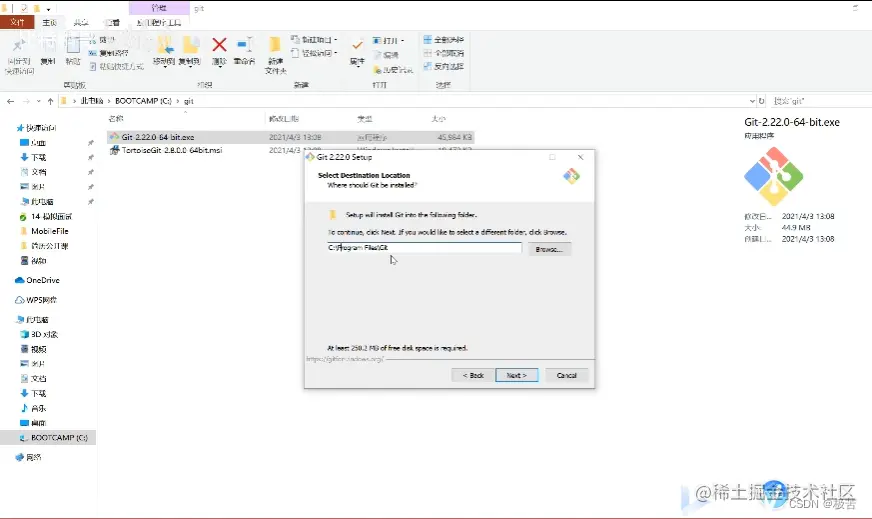Screen dimensions: 872x519
Task: Go up one folder level arrow
Action: pyautogui.click(x=51, y=101)
